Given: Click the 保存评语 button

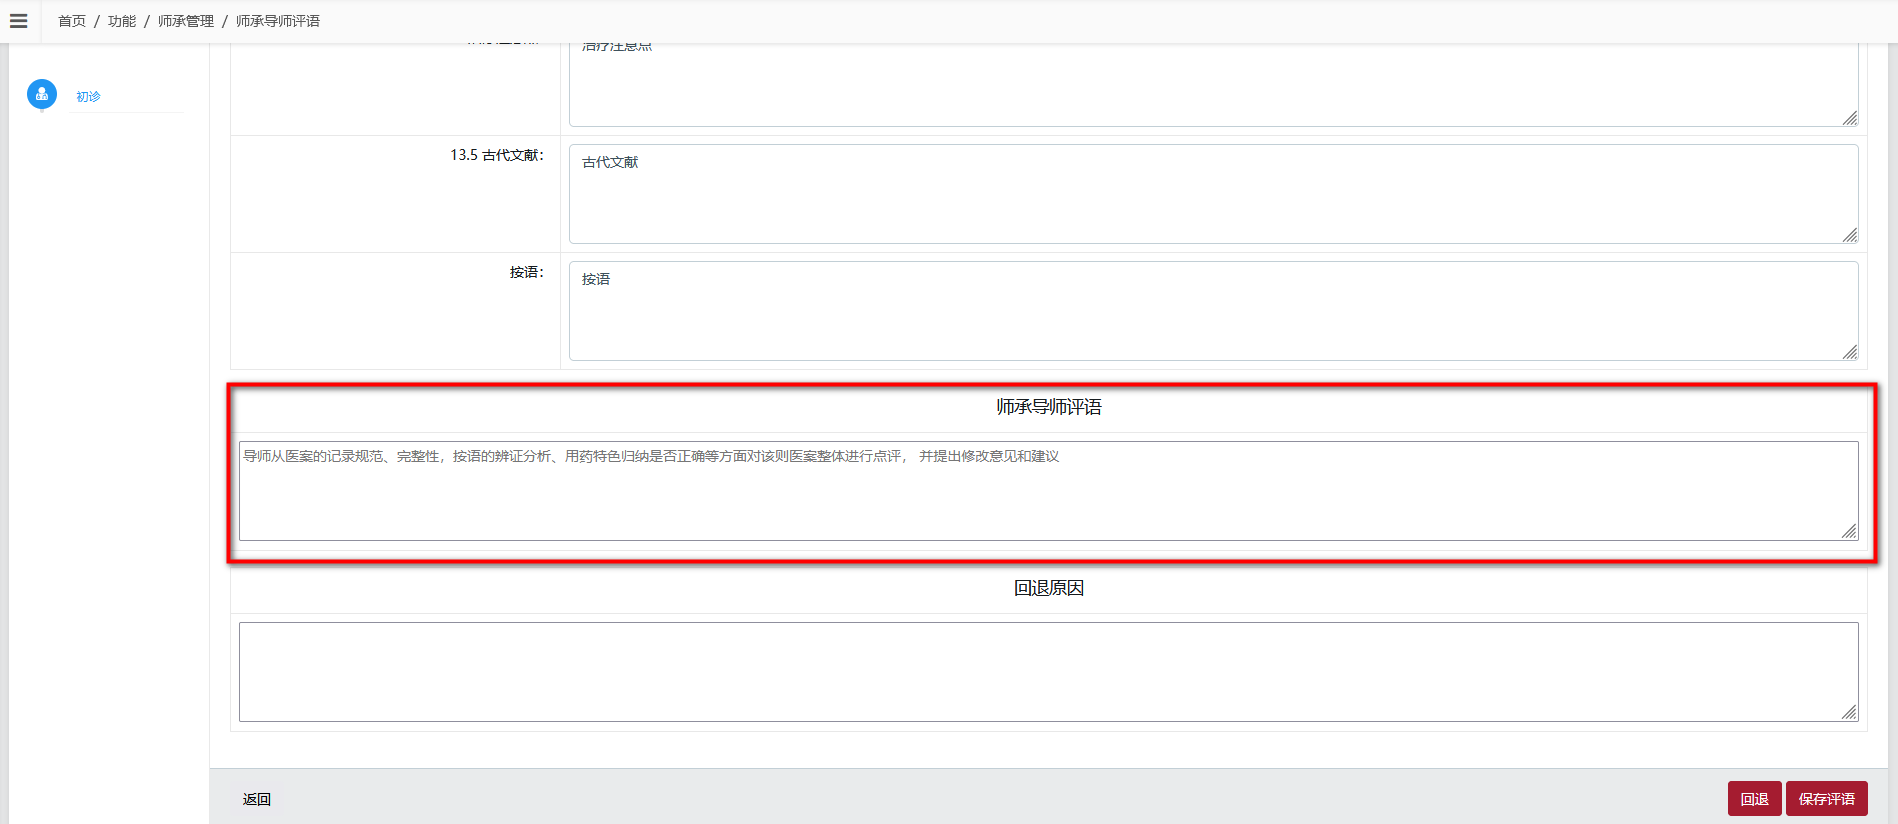Looking at the screenshot, I should click(1826, 799).
